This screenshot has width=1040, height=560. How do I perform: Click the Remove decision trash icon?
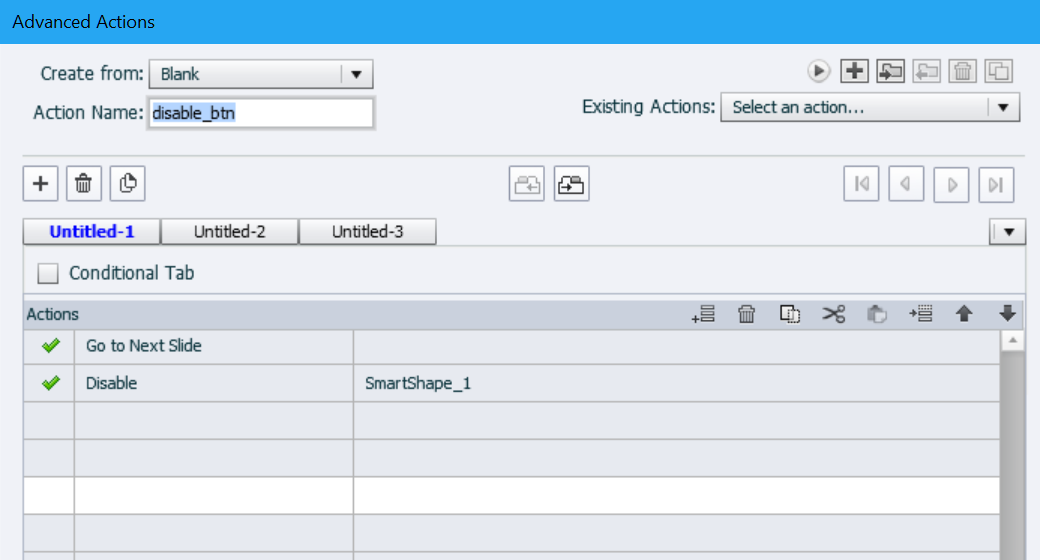tap(84, 183)
